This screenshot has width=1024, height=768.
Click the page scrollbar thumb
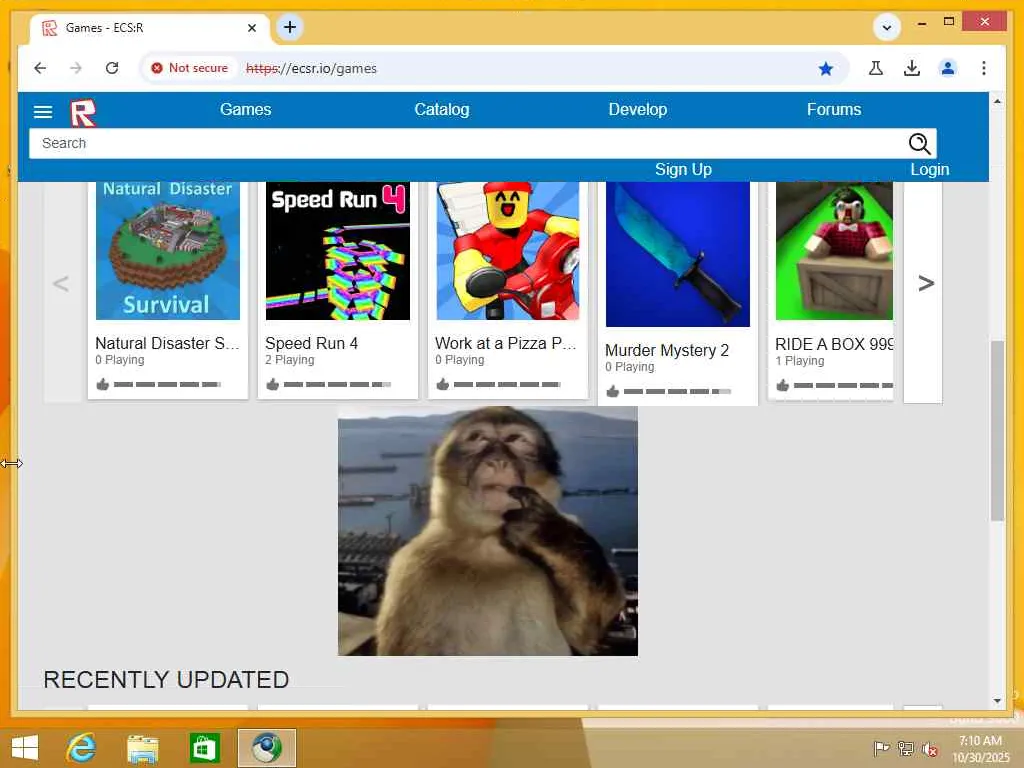pyautogui.click(x=997, y=431)
